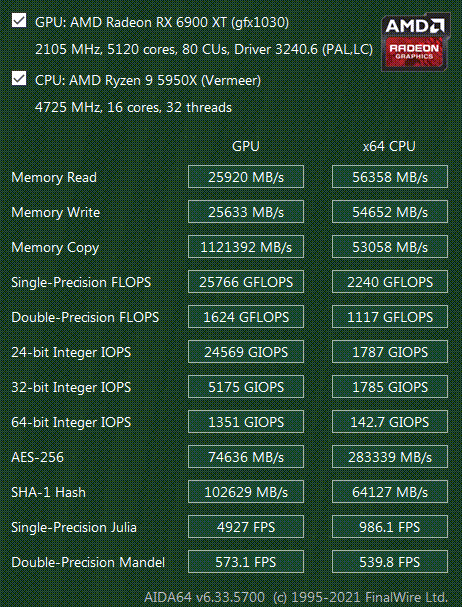
Task: Click the AMD Radeon Graphics logo
Action: (416, 42)
